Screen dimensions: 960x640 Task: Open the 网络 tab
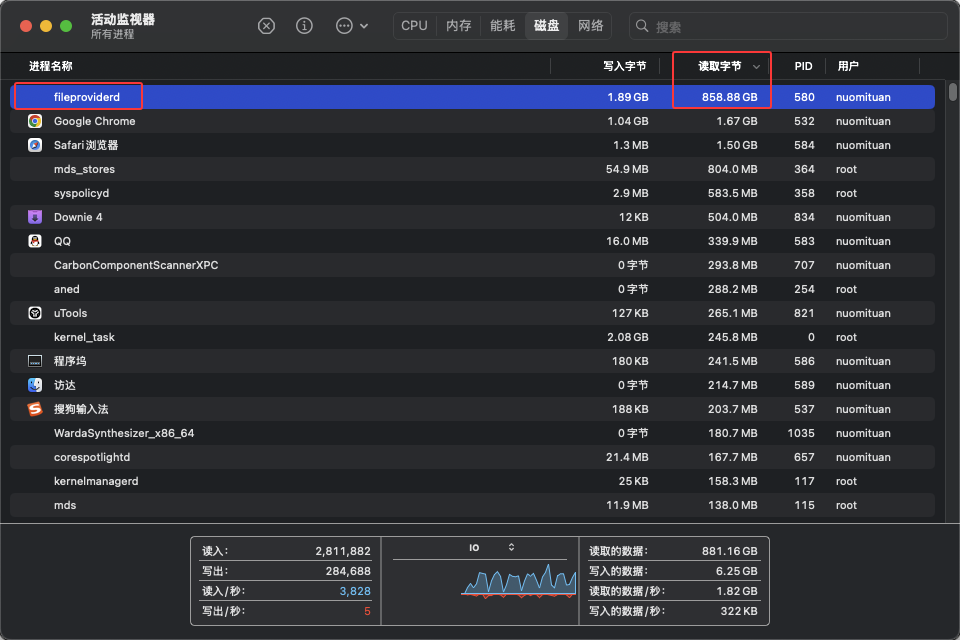[x=591, y=26]
